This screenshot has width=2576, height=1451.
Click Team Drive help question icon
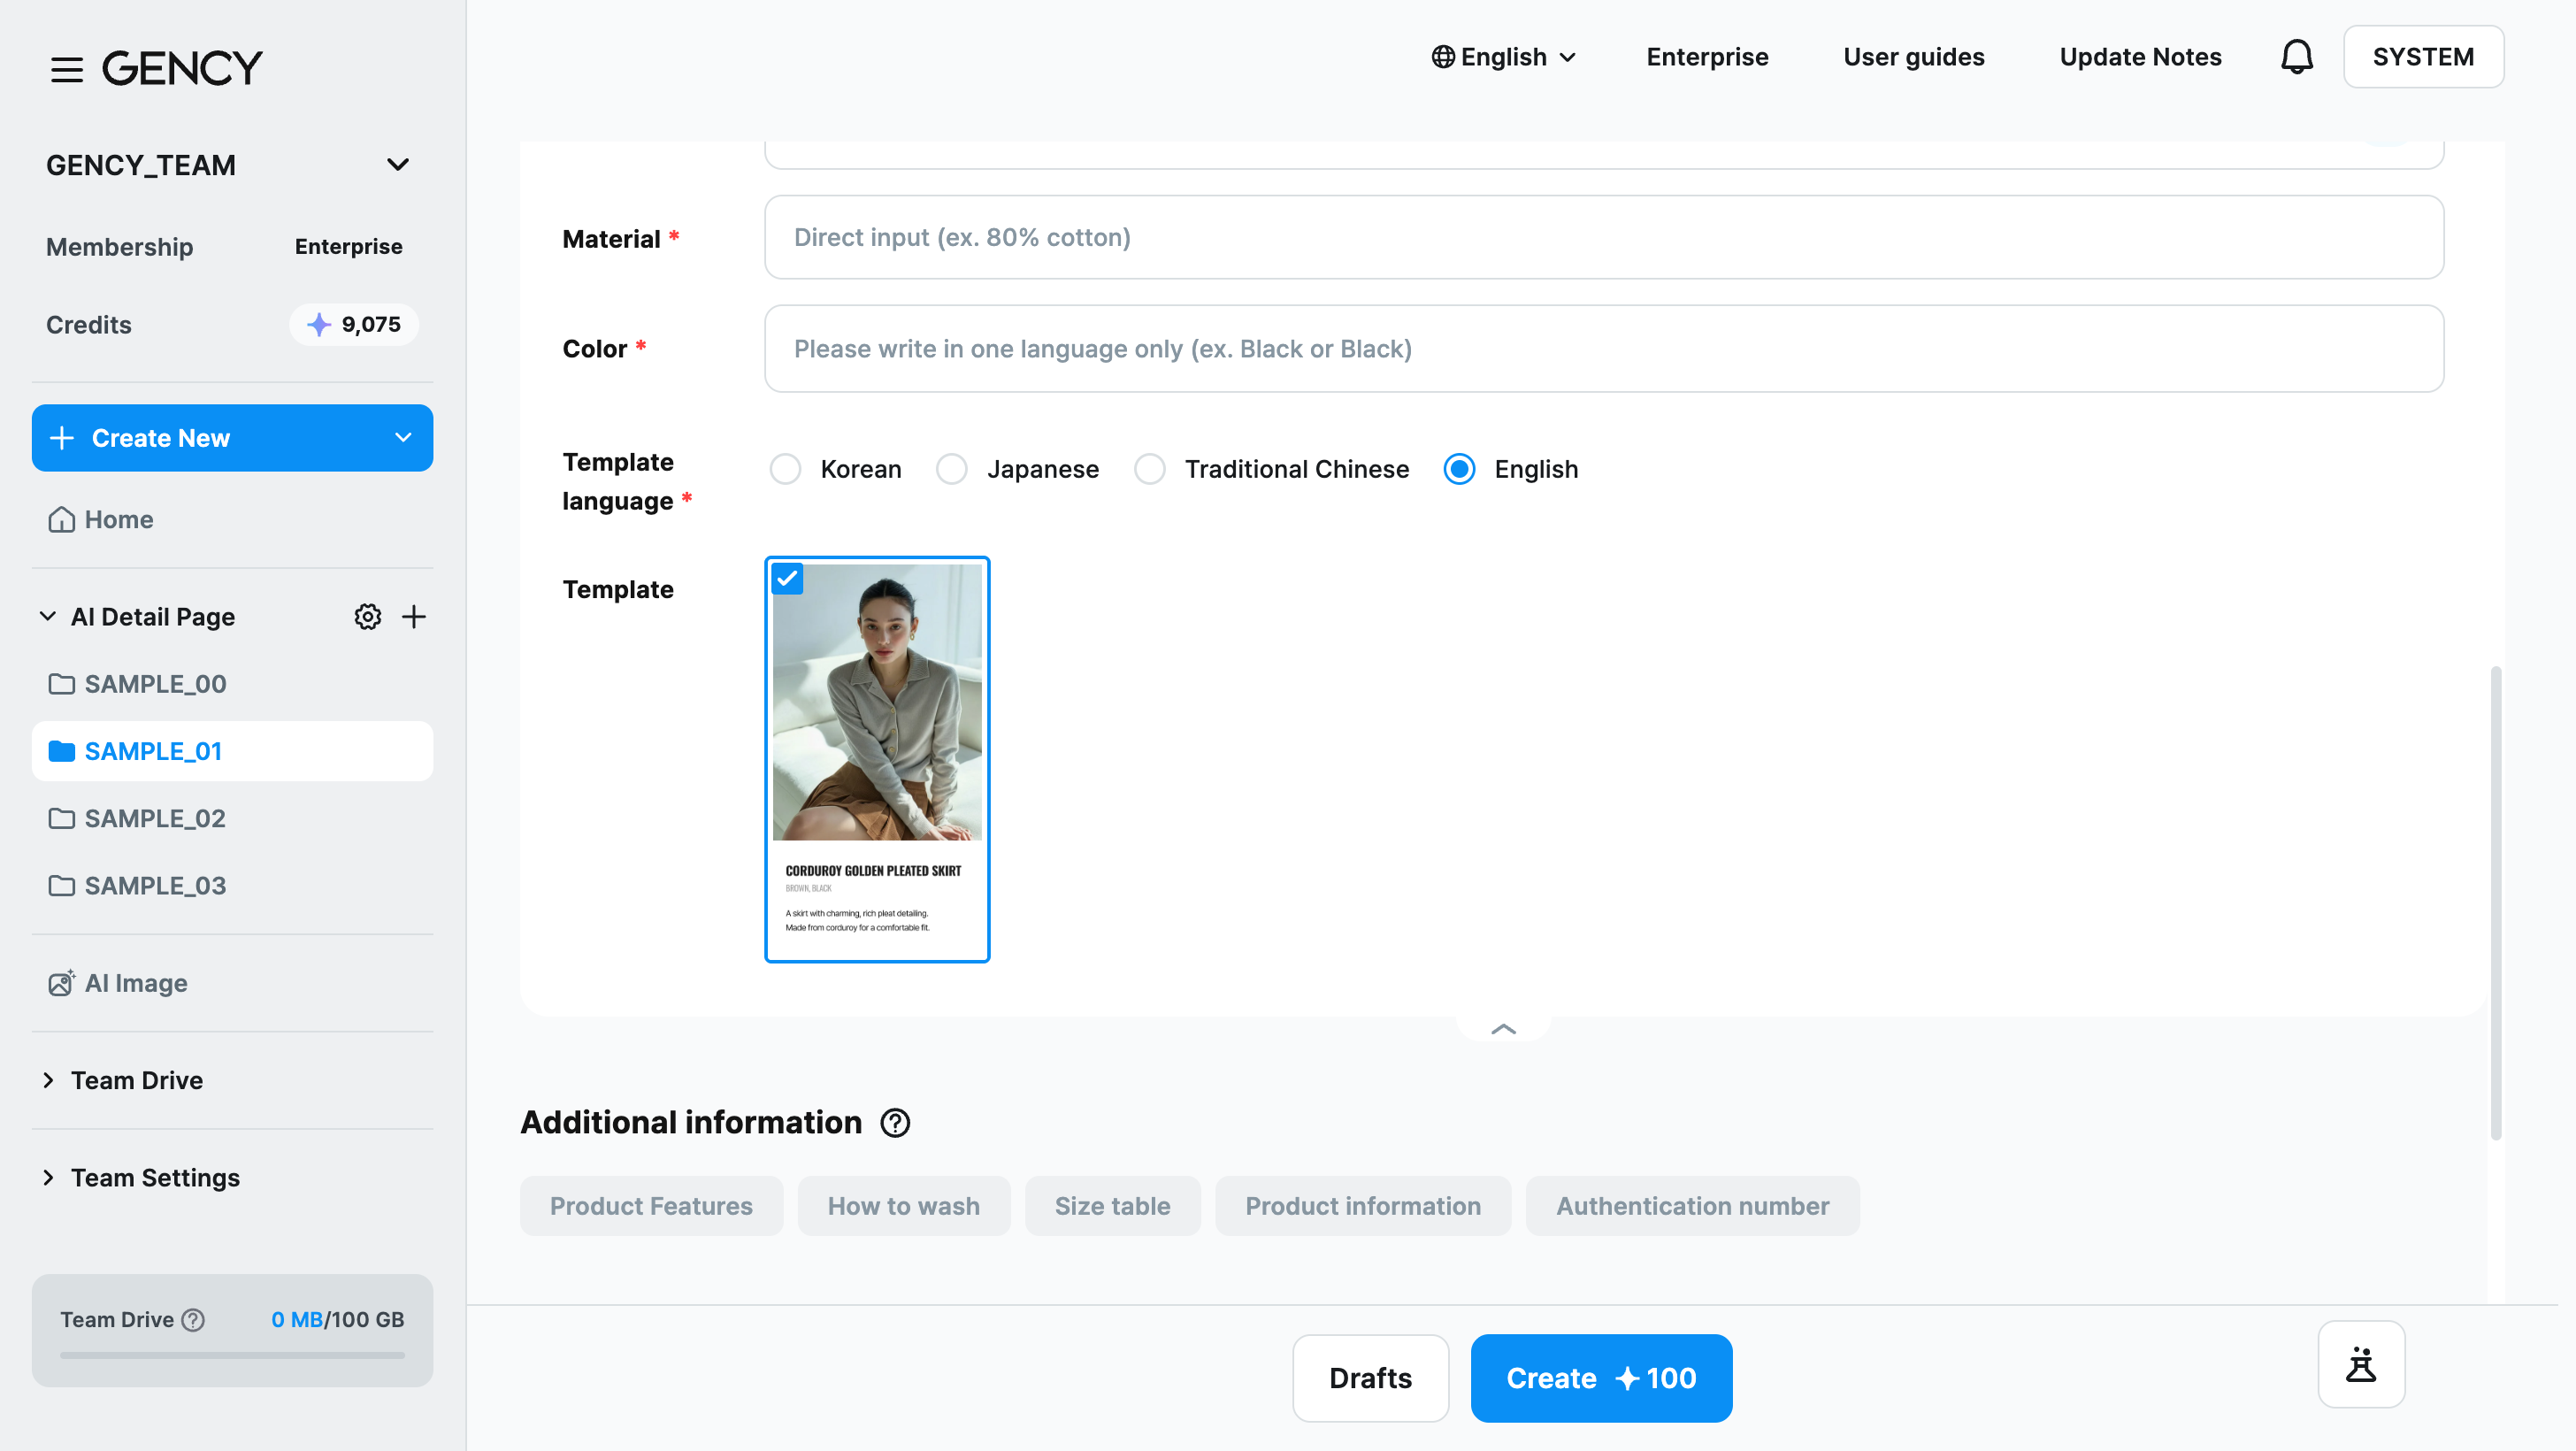click(194, 1320)
